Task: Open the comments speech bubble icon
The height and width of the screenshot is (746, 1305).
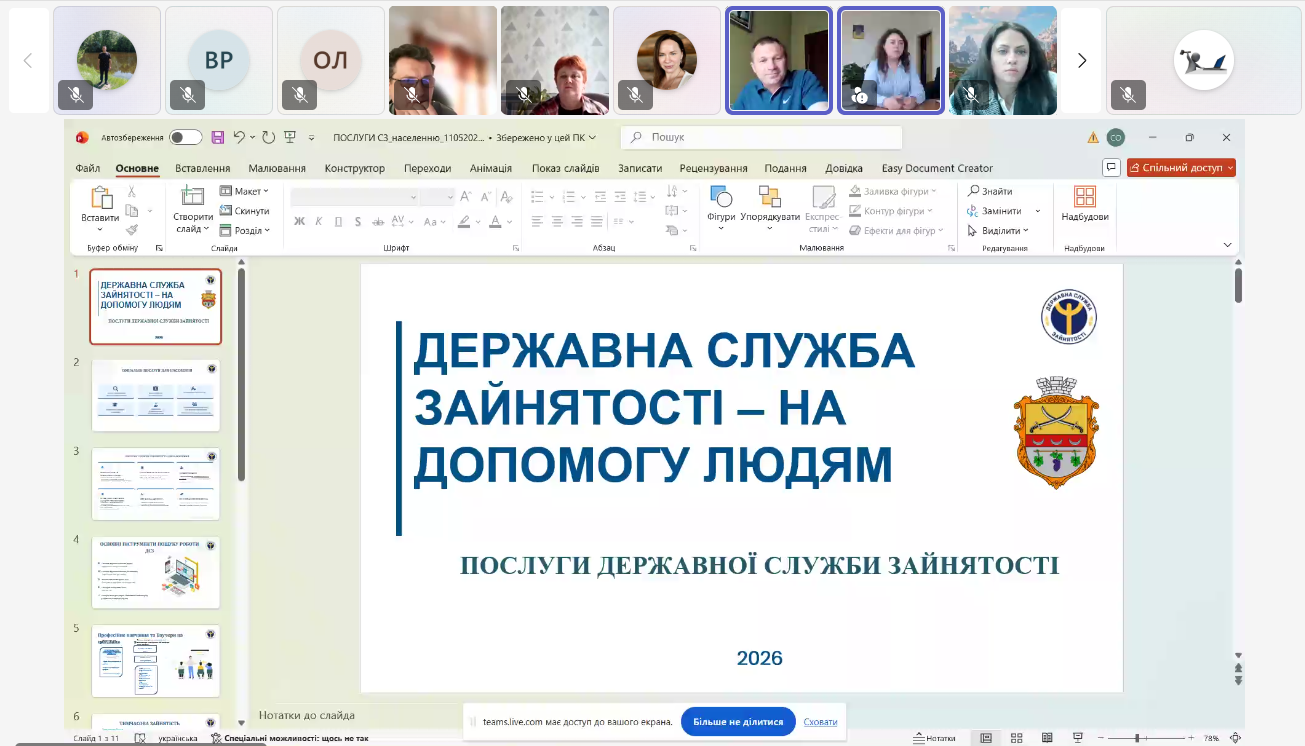Action: pyautogui.click(x=1111, y=167)
